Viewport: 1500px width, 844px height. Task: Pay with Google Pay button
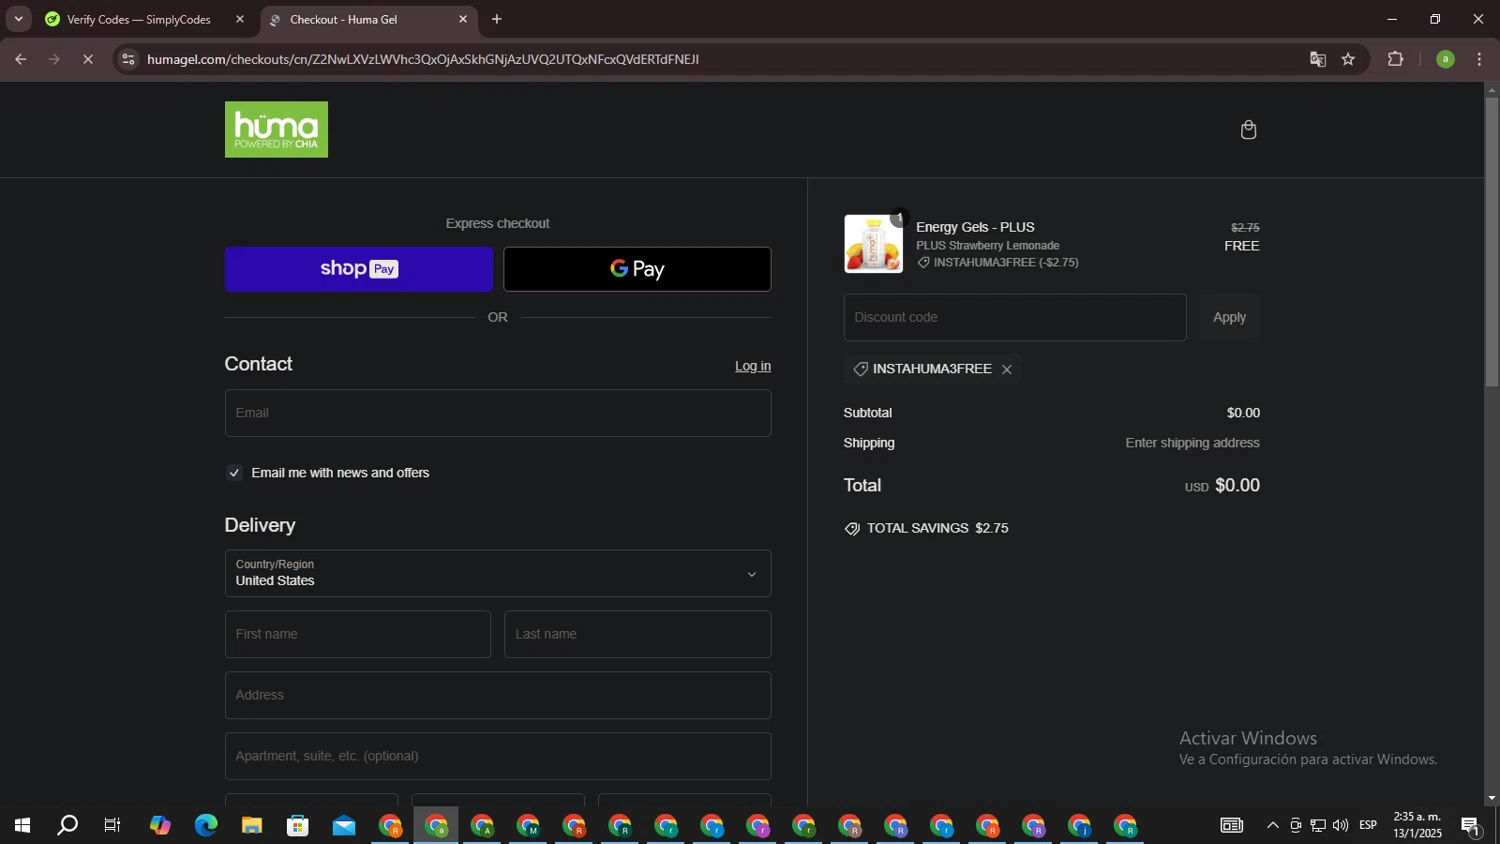pos(637,269)
